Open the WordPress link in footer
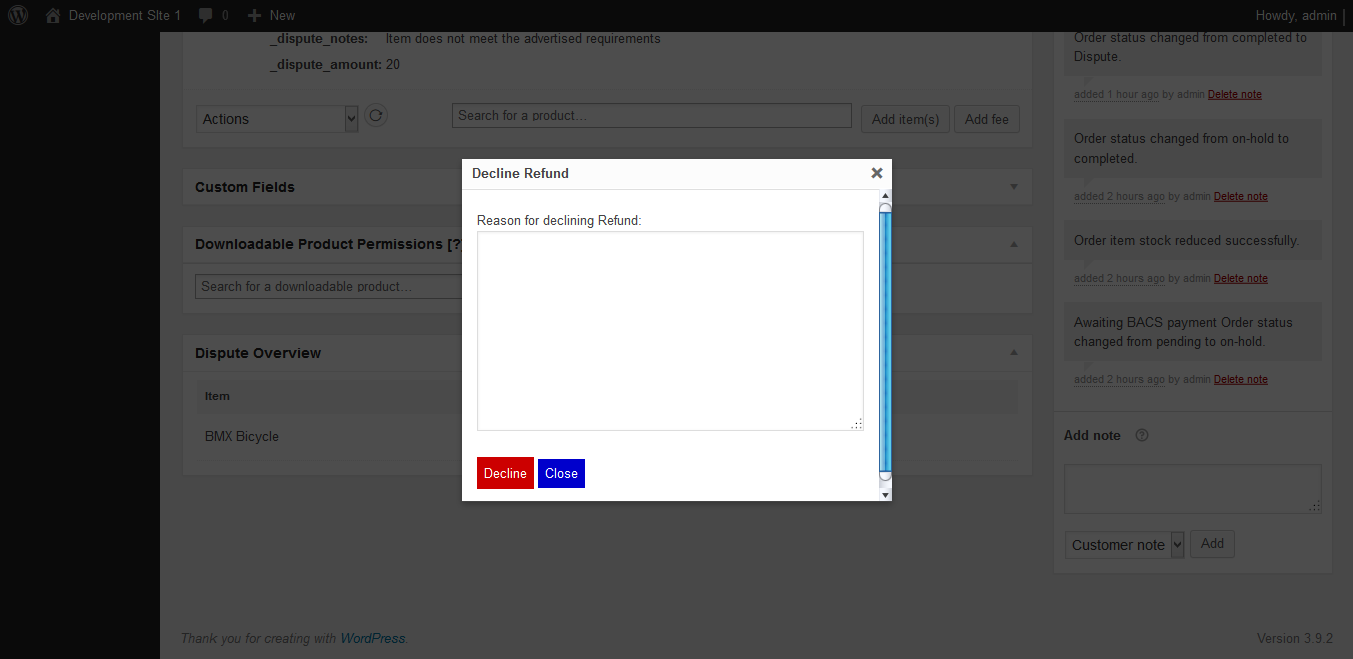Viewport: 1353px width, 659px height. [373, 638]
